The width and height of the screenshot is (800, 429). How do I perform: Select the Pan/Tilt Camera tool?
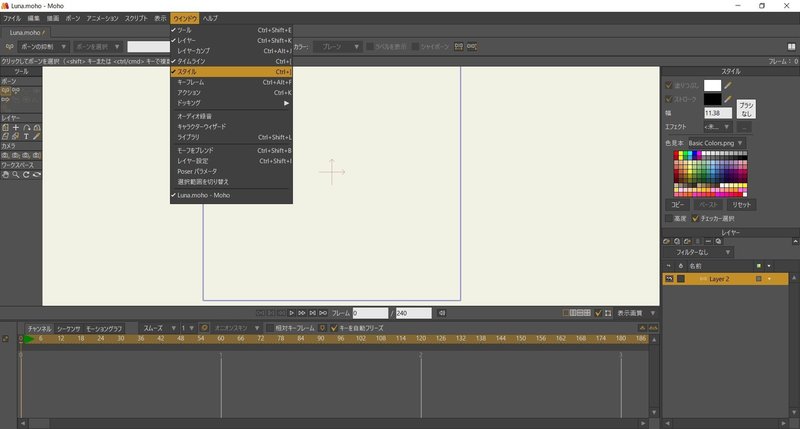pos(37,155)
